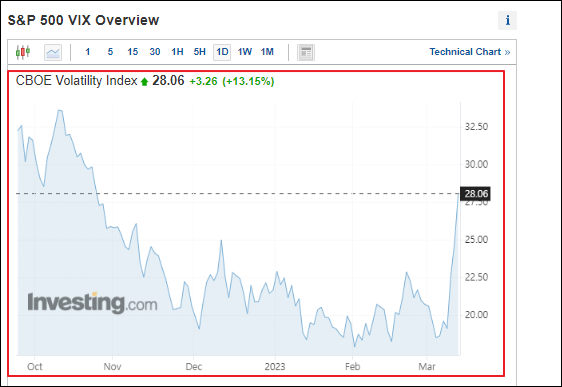This screenshot has width=562, height=387.
Task: Select the 30 minute interval
Action: (x=155, y=52)
